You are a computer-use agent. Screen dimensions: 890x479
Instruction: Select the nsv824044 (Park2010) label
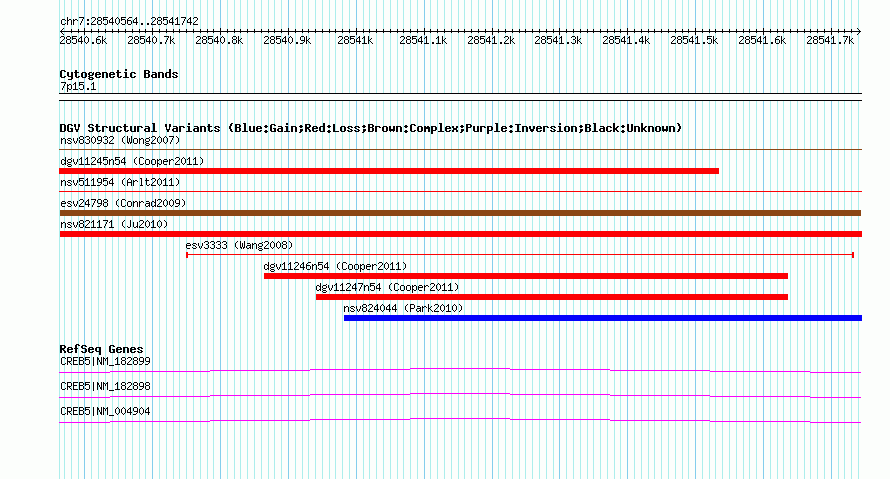pyautogui.click(x=404, y=308)
